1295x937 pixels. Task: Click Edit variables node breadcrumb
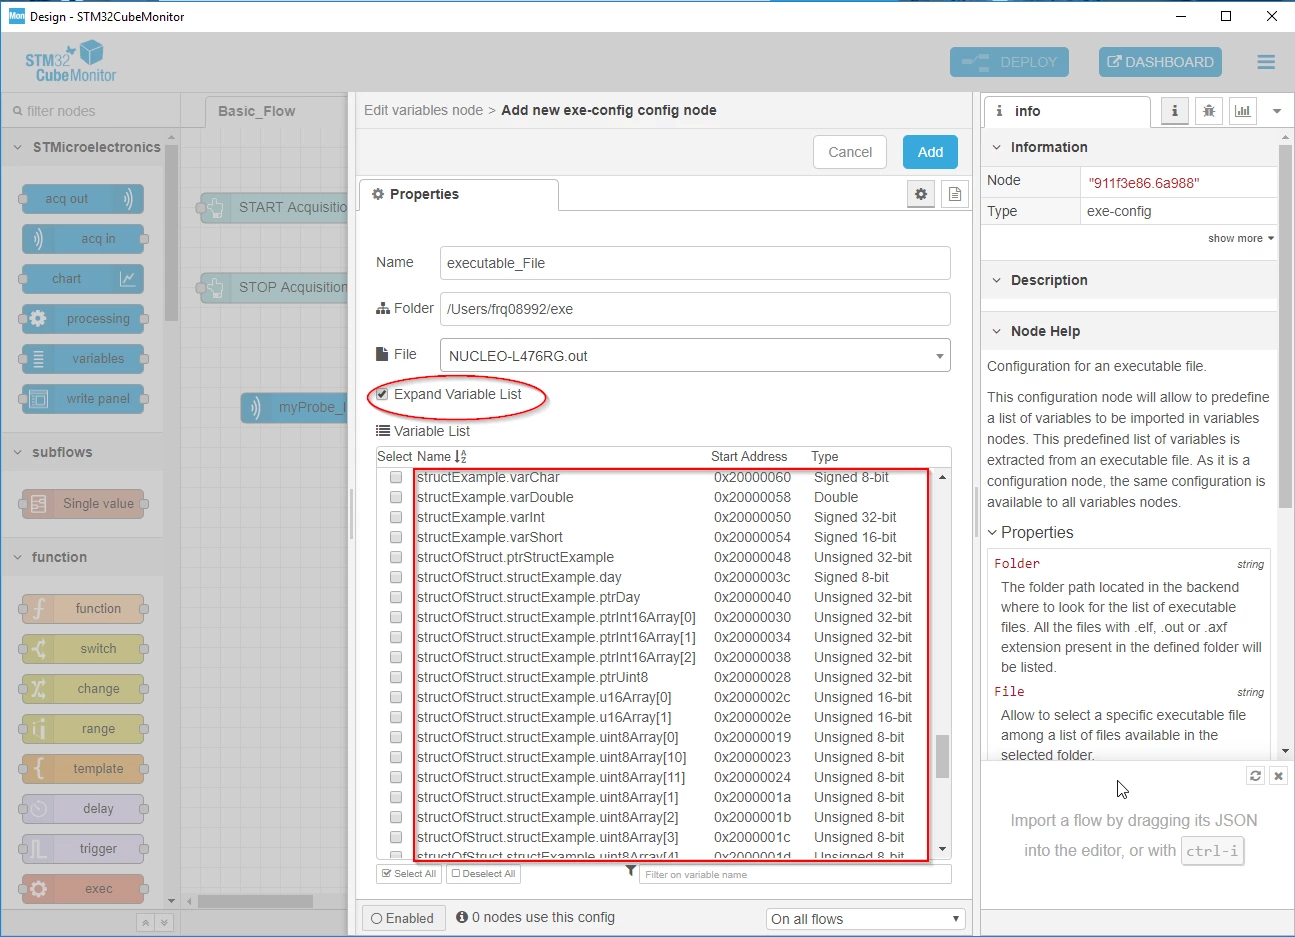tap(423, 110)
